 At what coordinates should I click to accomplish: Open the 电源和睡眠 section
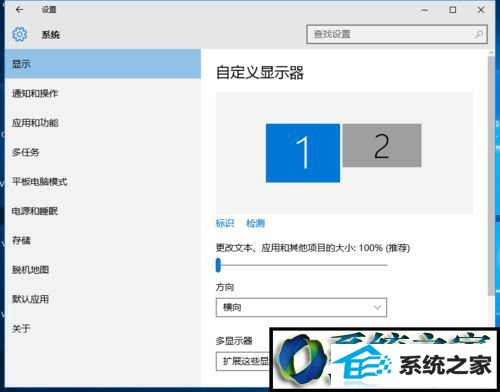click(103, 211)
